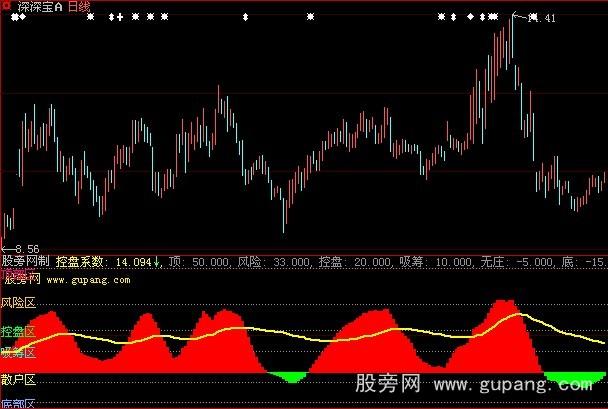The height and width of the screenshot is (409, 608).
Task: Click the 底部区 zone label
Action: pyautogui.click(x=18, y=404)
